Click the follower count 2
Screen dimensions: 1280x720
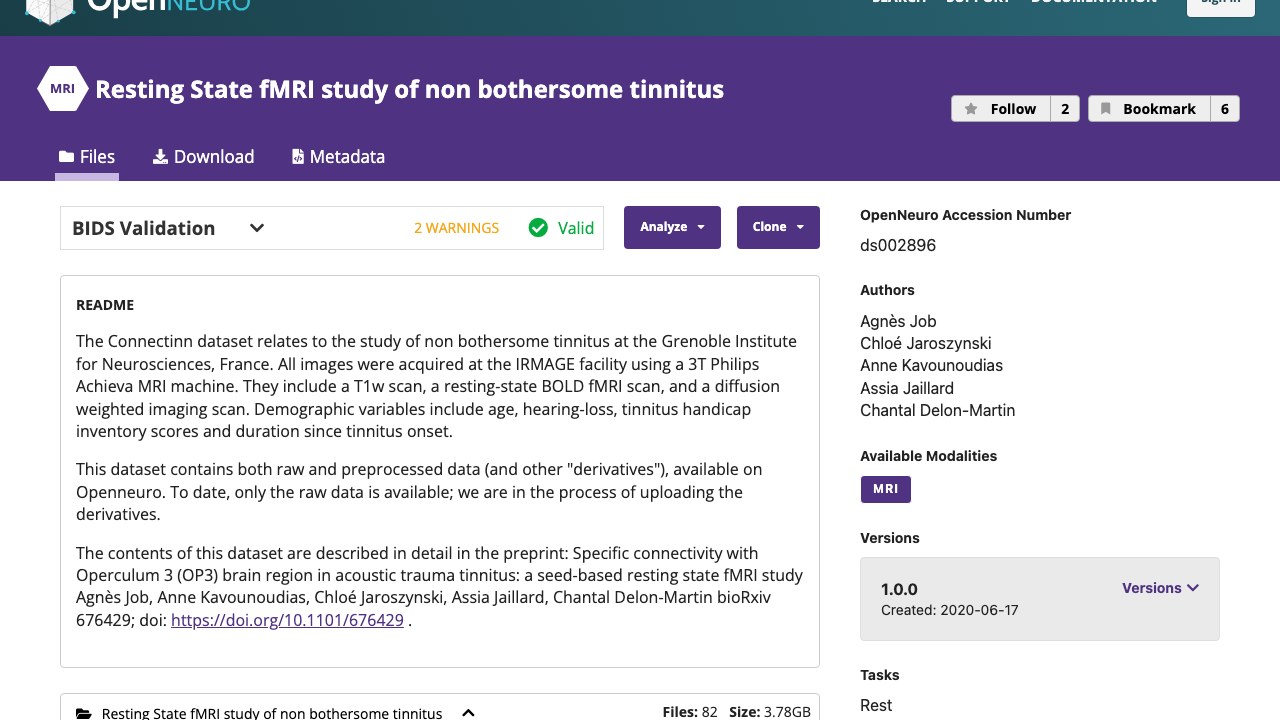[x=1065, y=109]
